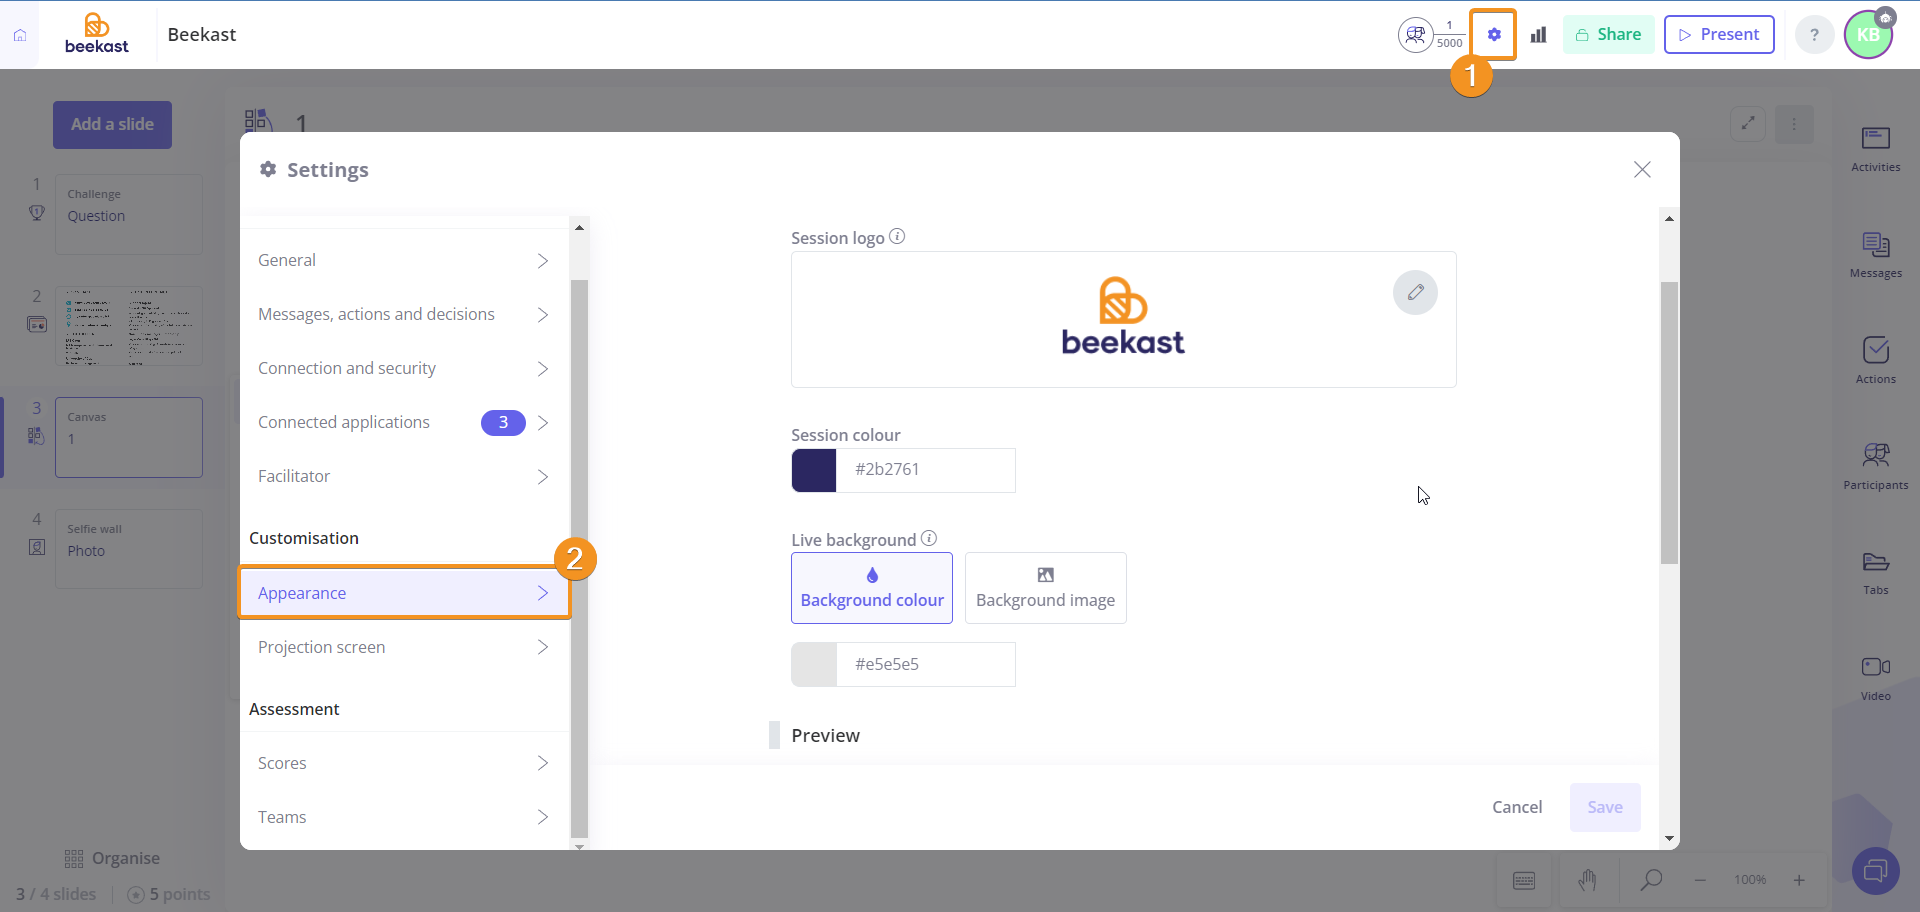Open slide options three-dot menu
Screen dimensions: 1920x912
(x=1794, y=124)
